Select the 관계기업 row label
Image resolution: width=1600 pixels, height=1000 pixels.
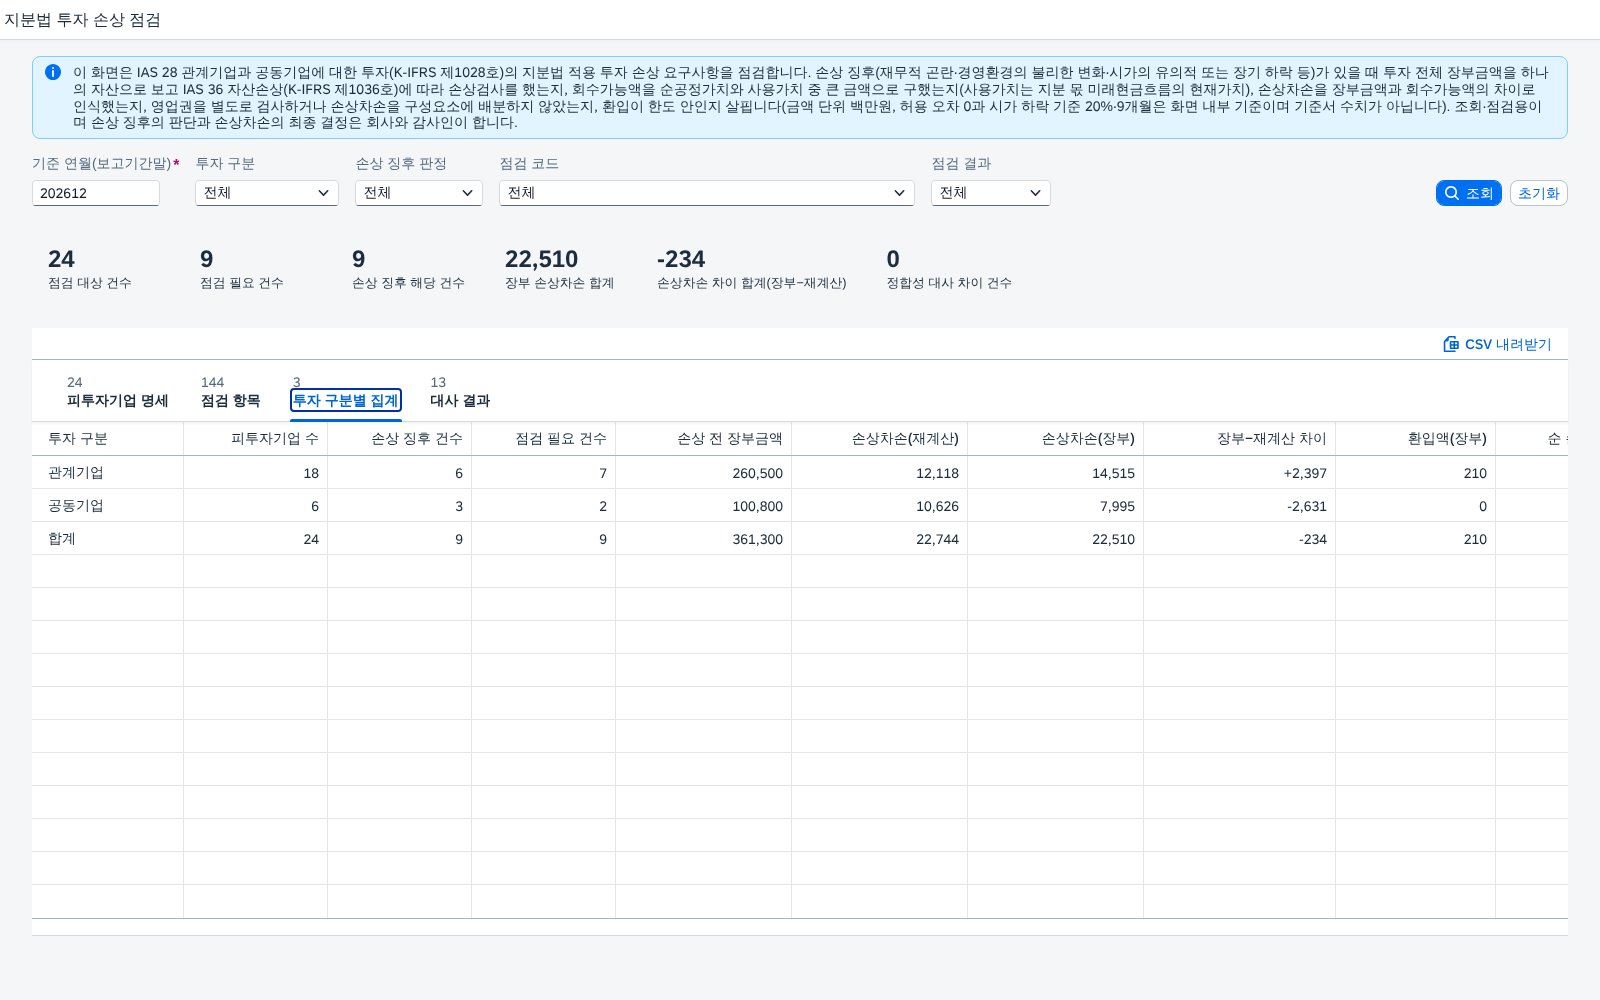pos(76,472)
